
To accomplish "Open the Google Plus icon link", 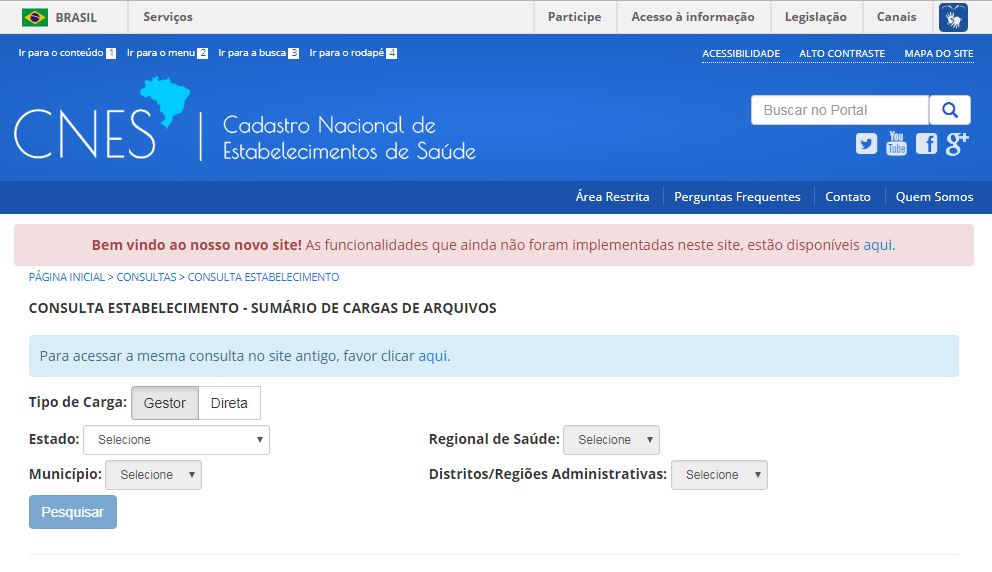I will [957, 144].
